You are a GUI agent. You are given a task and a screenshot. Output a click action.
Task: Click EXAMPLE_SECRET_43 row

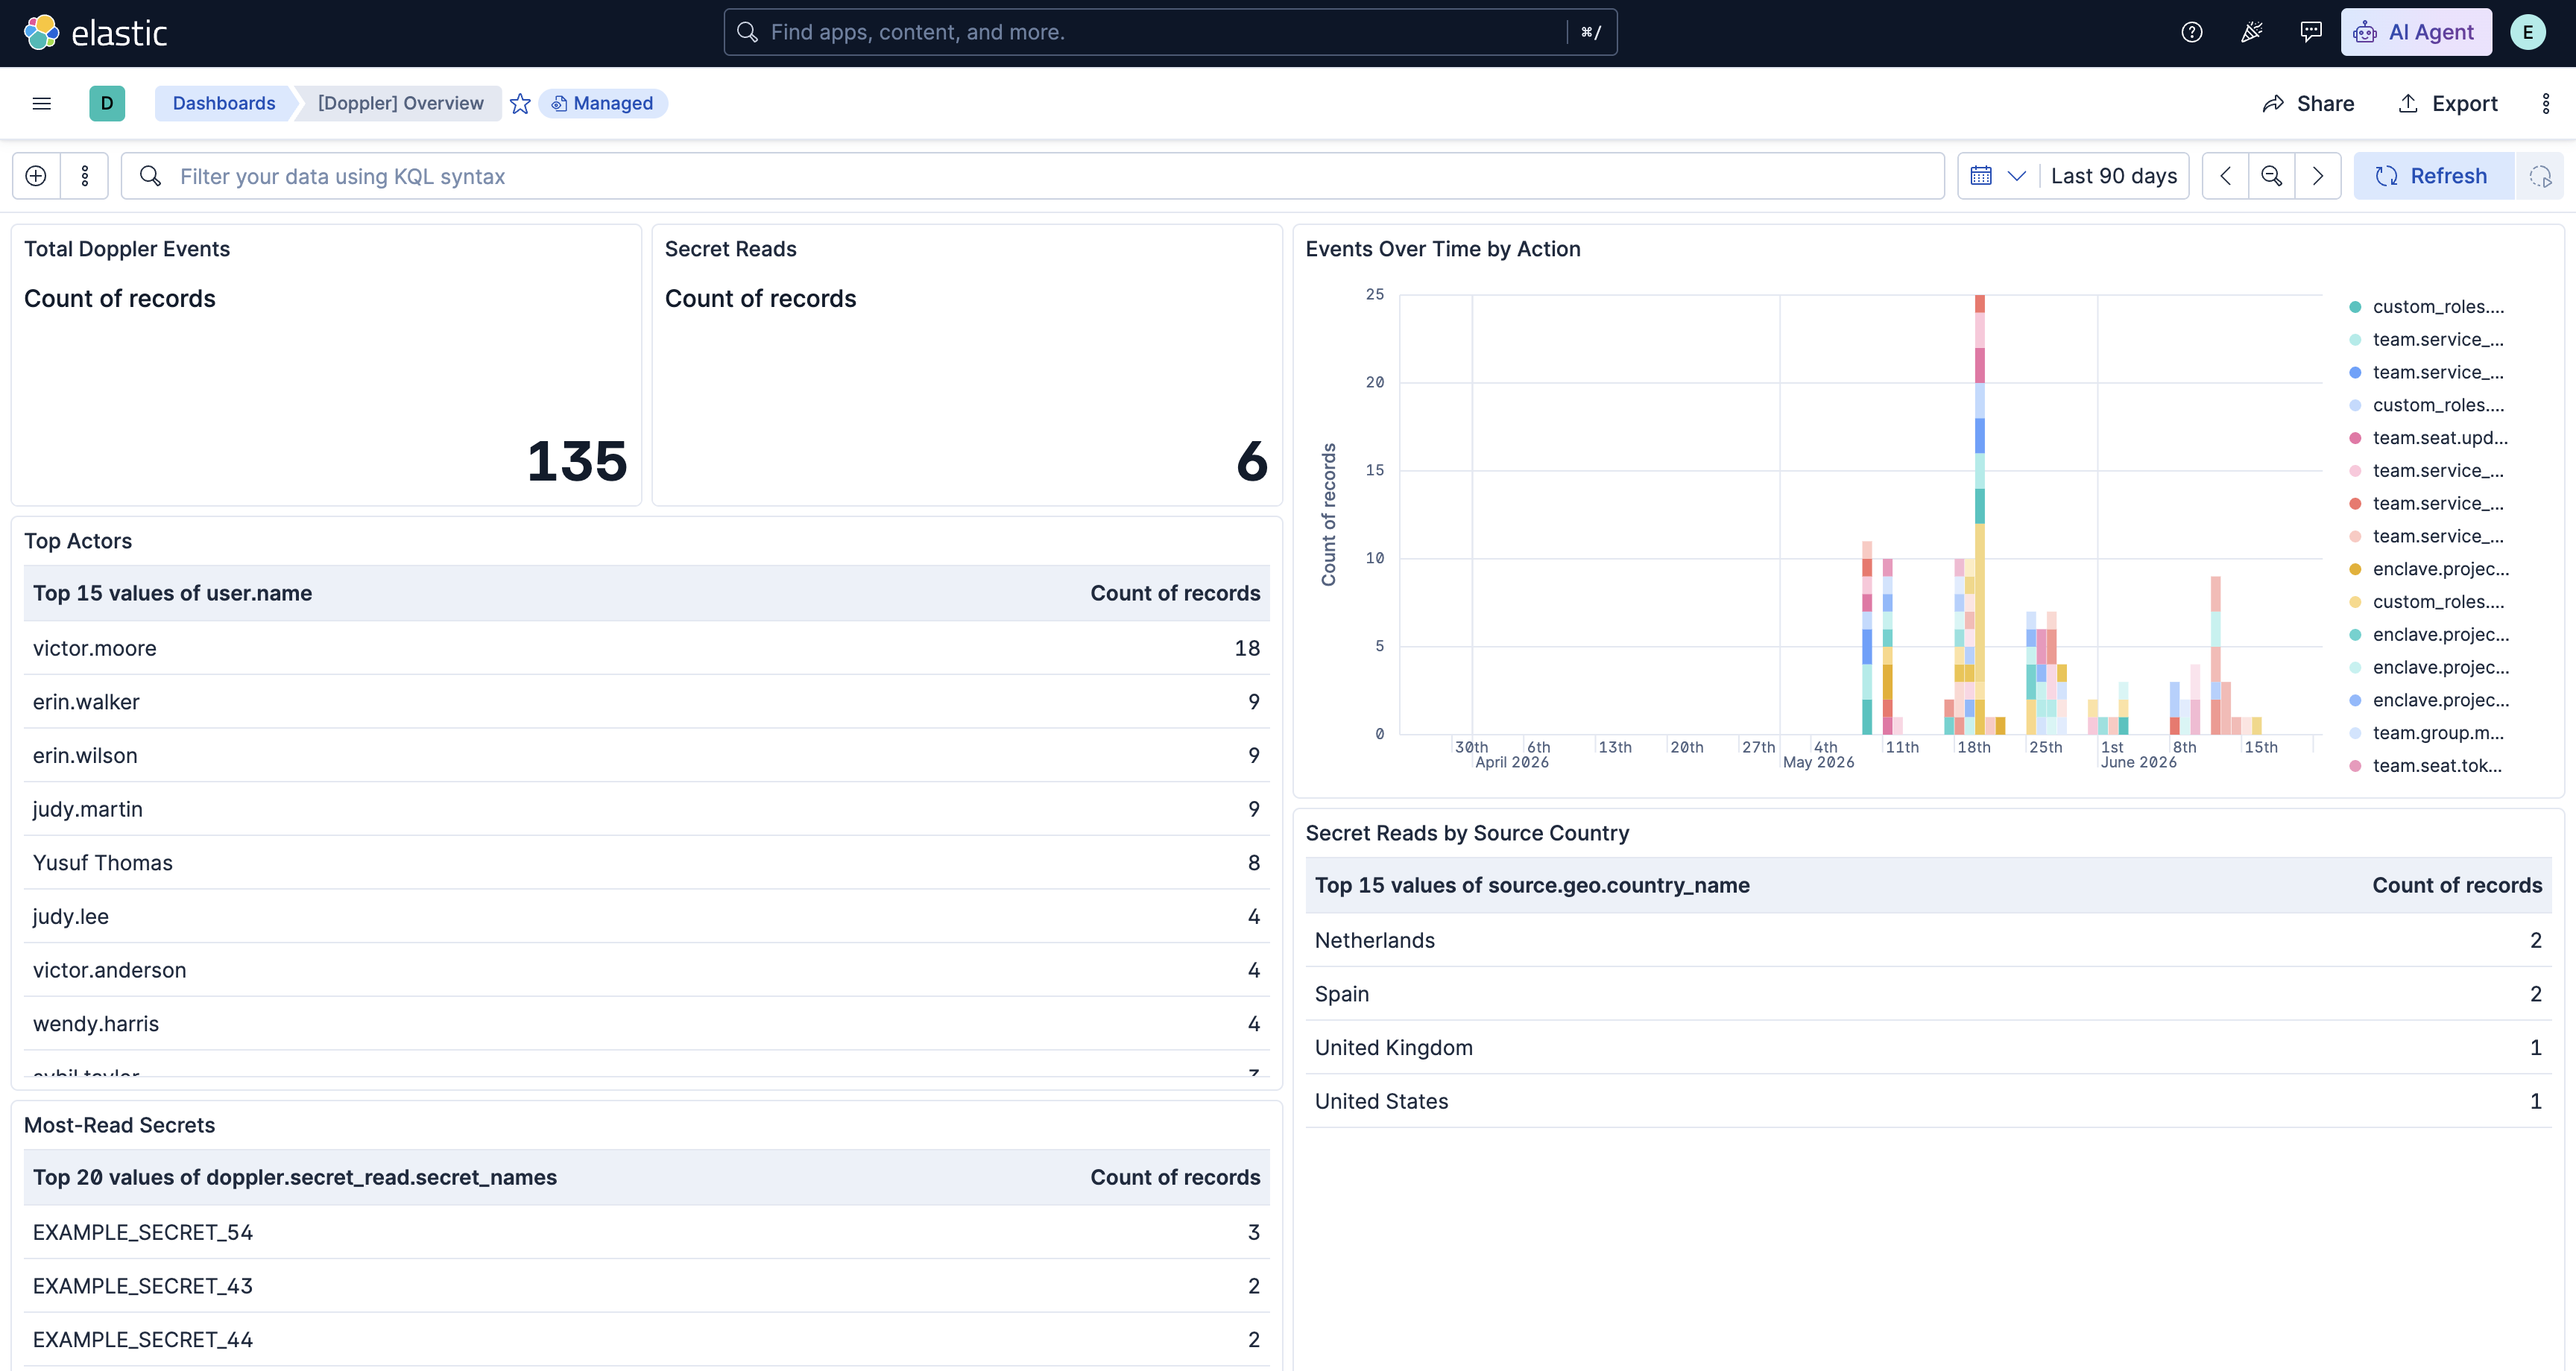coord(646,1286)
